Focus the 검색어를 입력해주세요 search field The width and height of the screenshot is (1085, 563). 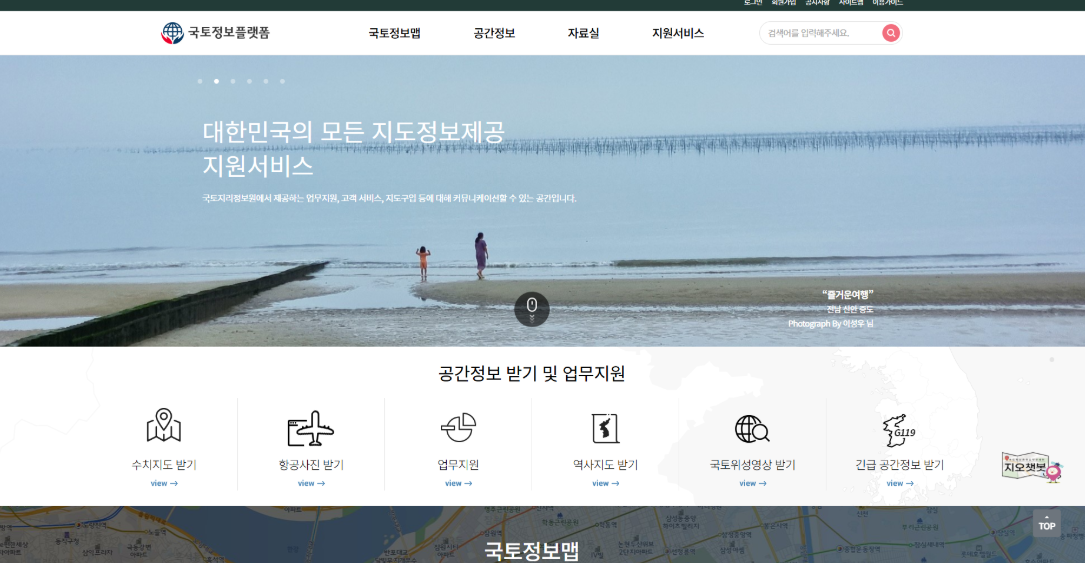click(x=817, y=33)
